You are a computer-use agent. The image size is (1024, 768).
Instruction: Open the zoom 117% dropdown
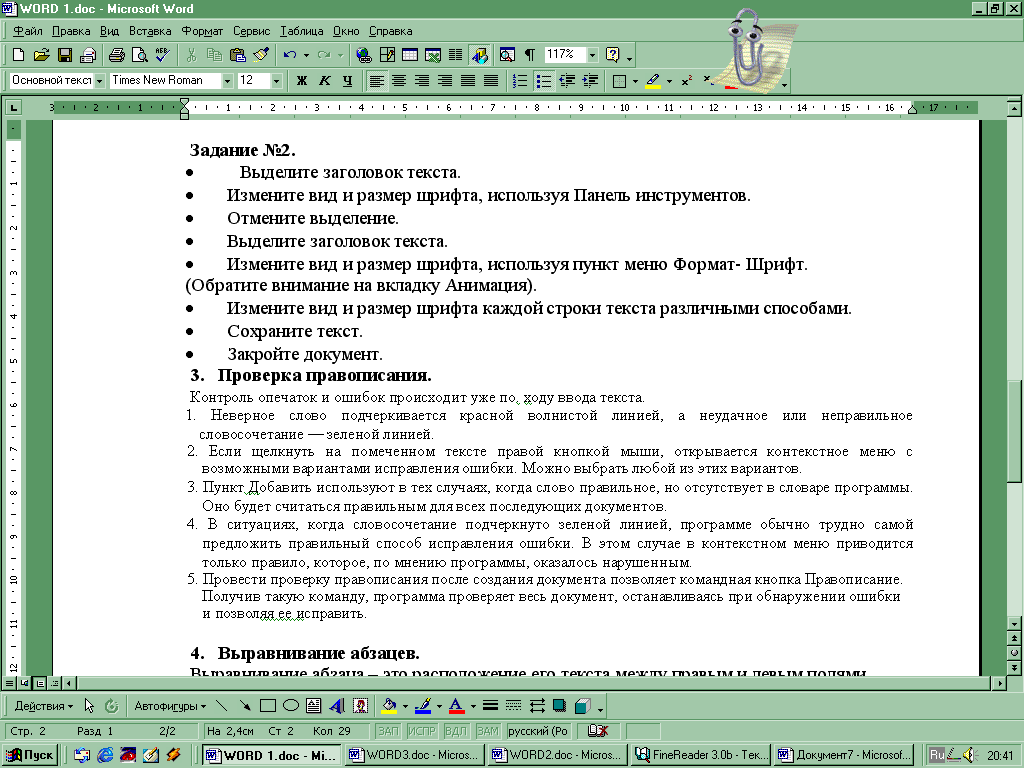coord(592,55)
